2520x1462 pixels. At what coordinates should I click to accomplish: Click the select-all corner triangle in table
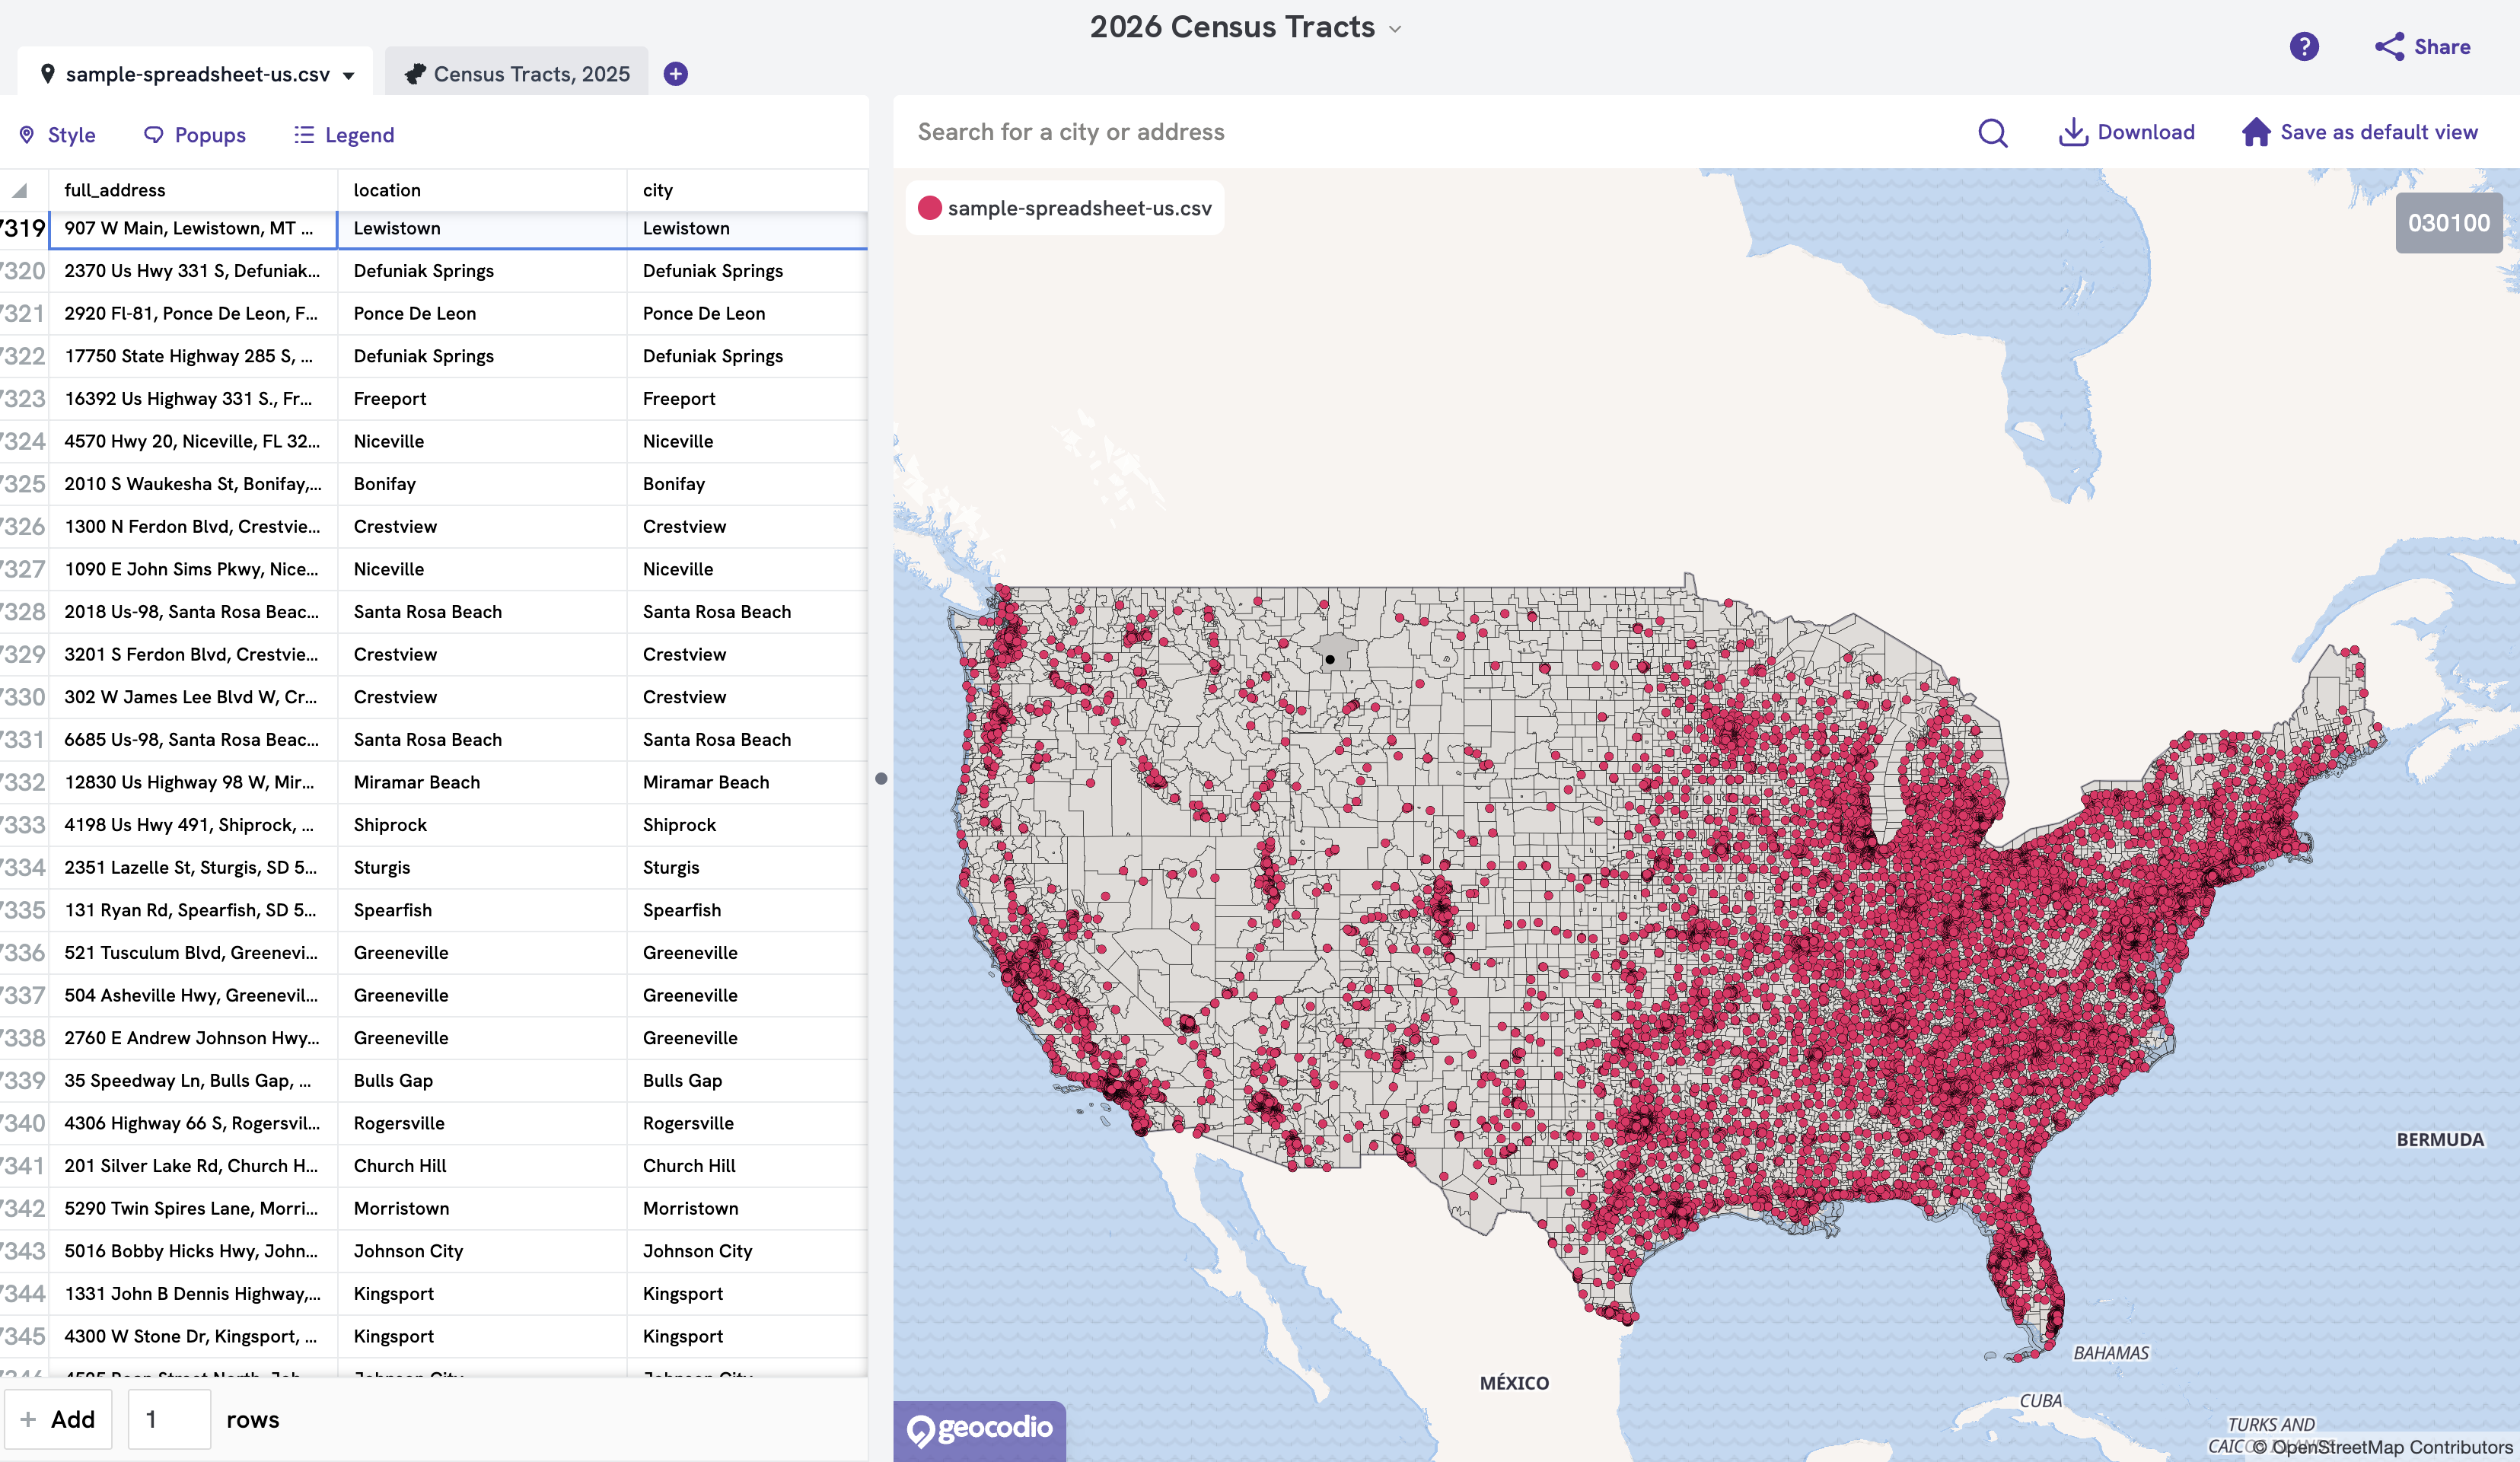click(x=20, y=190)
